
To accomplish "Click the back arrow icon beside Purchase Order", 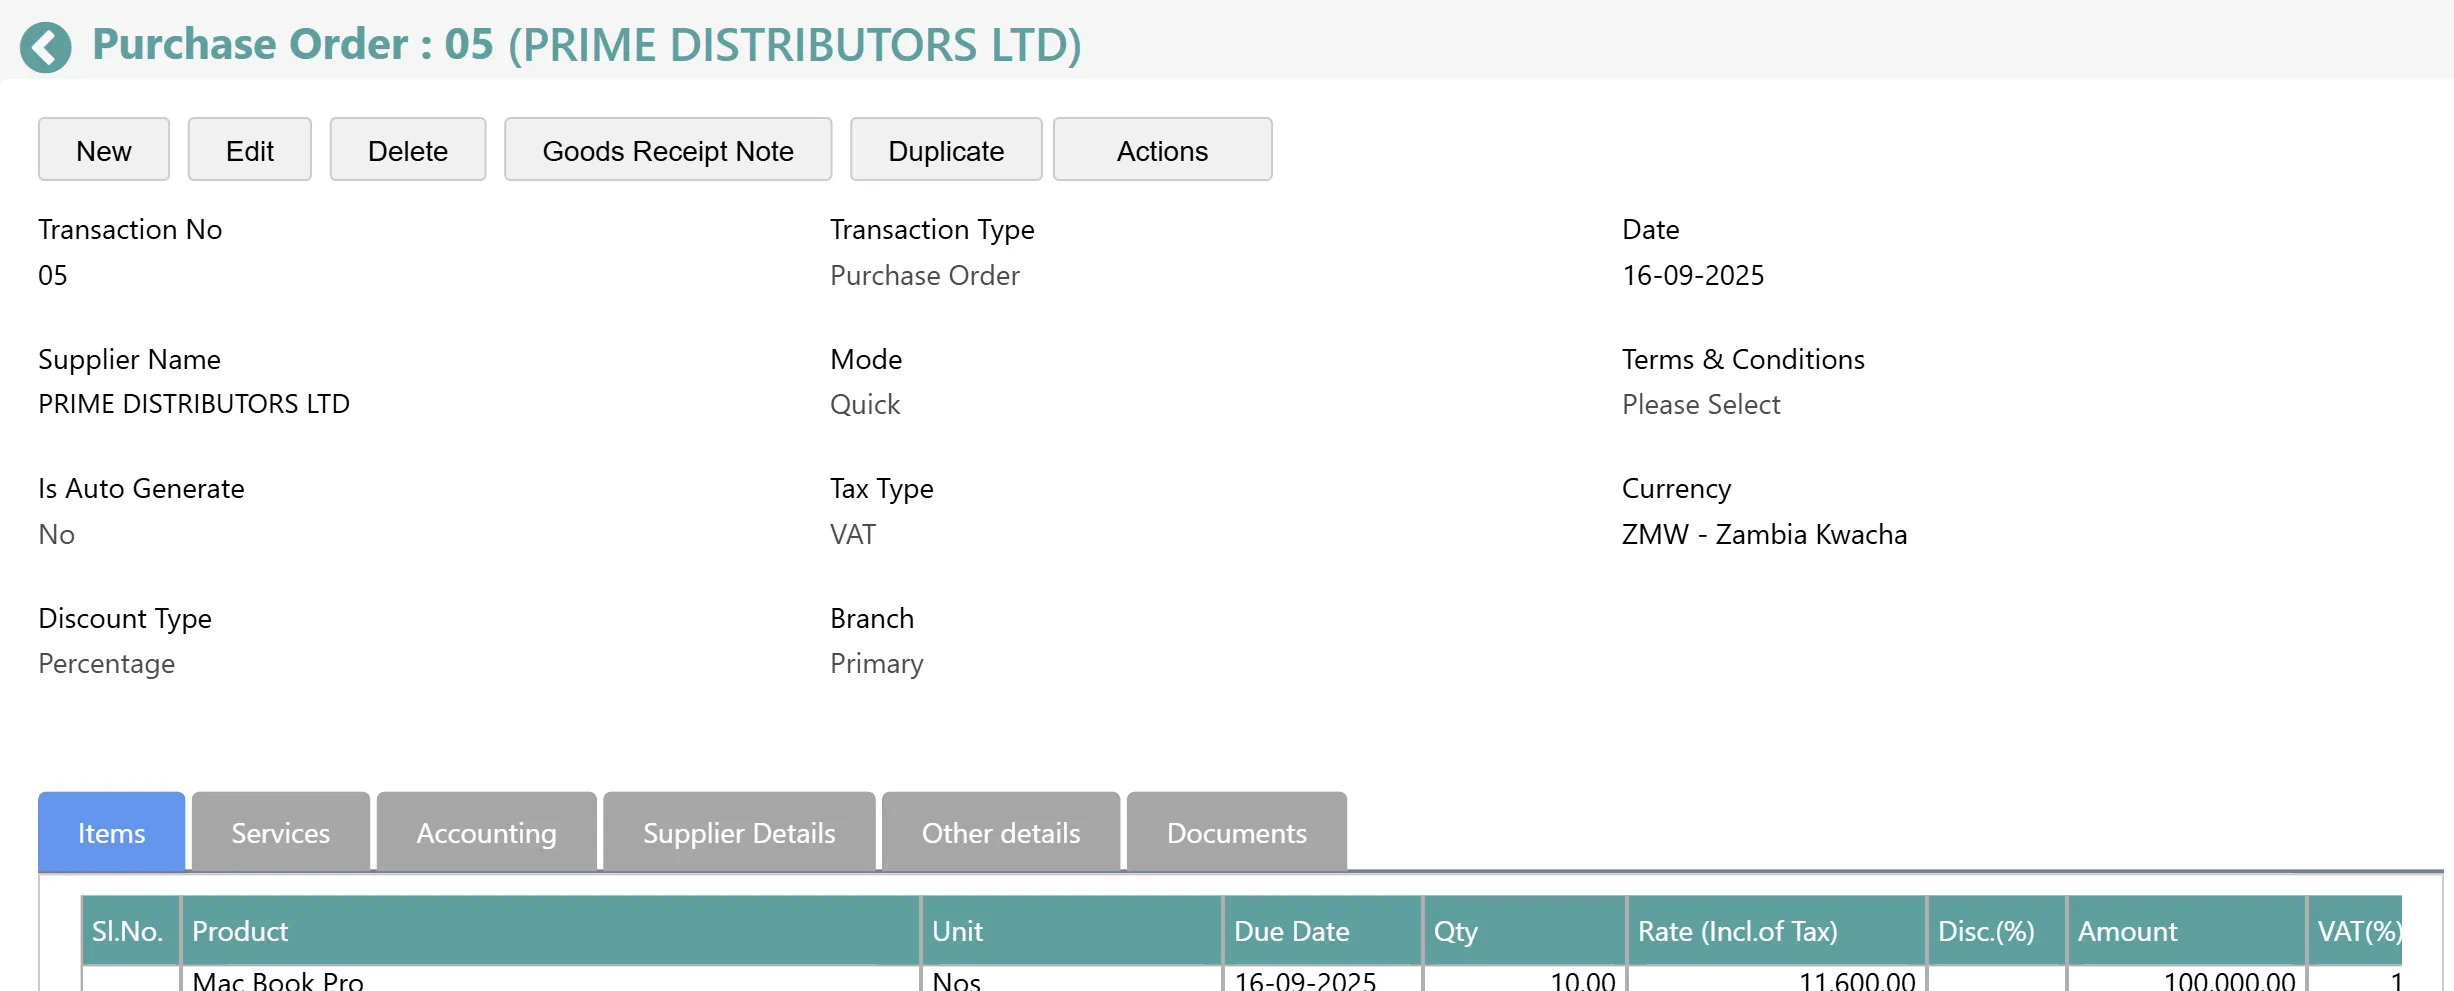I will [x=46, y=47].
